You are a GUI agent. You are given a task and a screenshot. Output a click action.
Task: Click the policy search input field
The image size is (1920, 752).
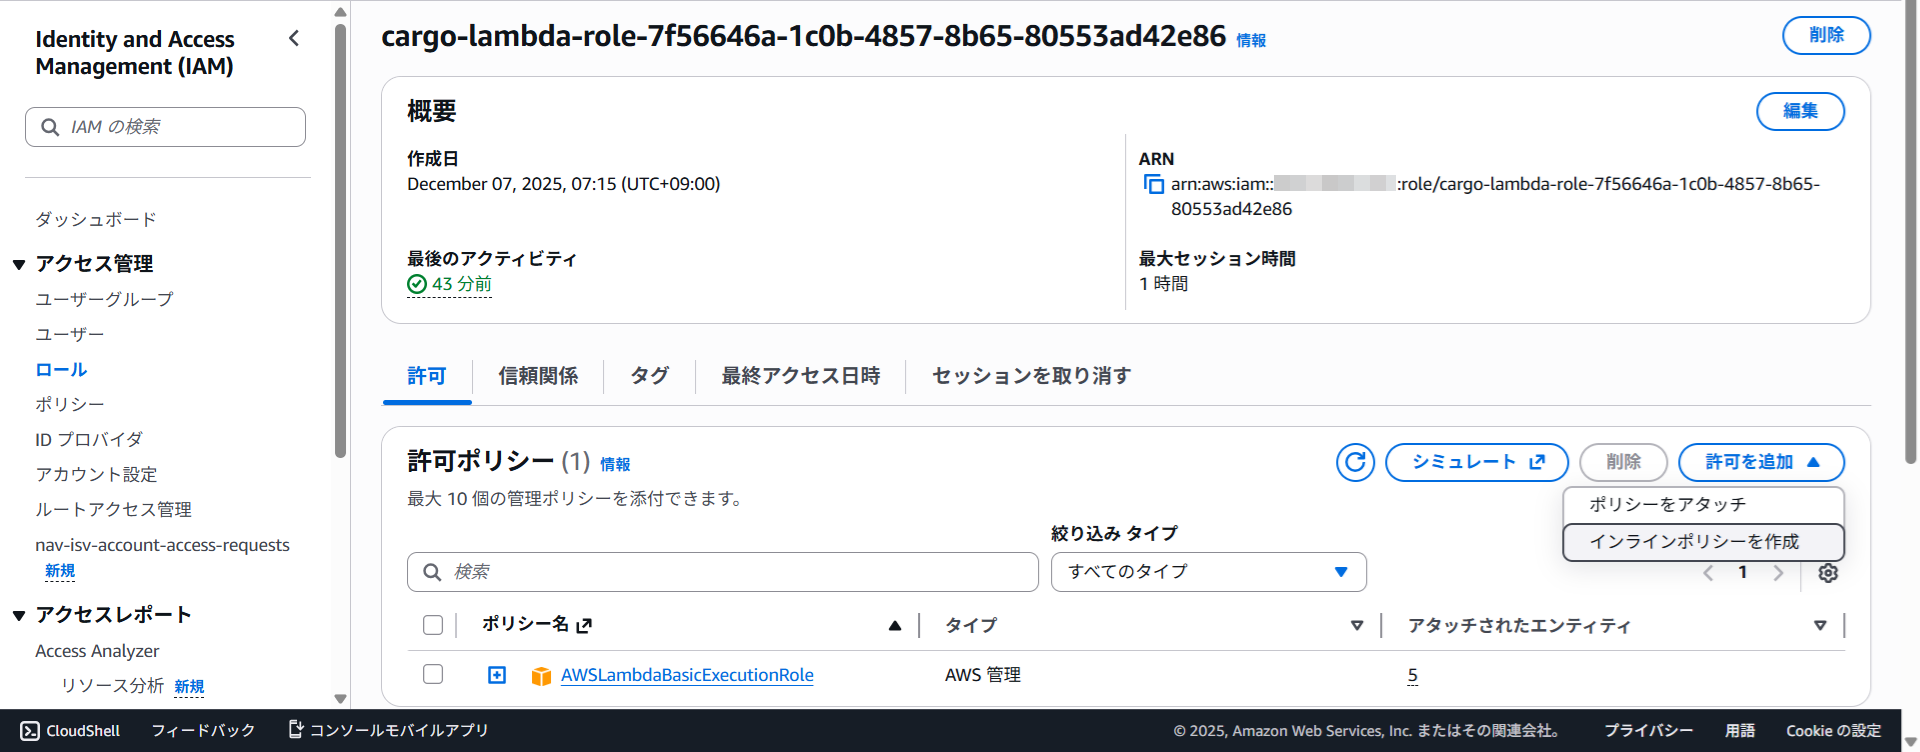tap(722, 572)
